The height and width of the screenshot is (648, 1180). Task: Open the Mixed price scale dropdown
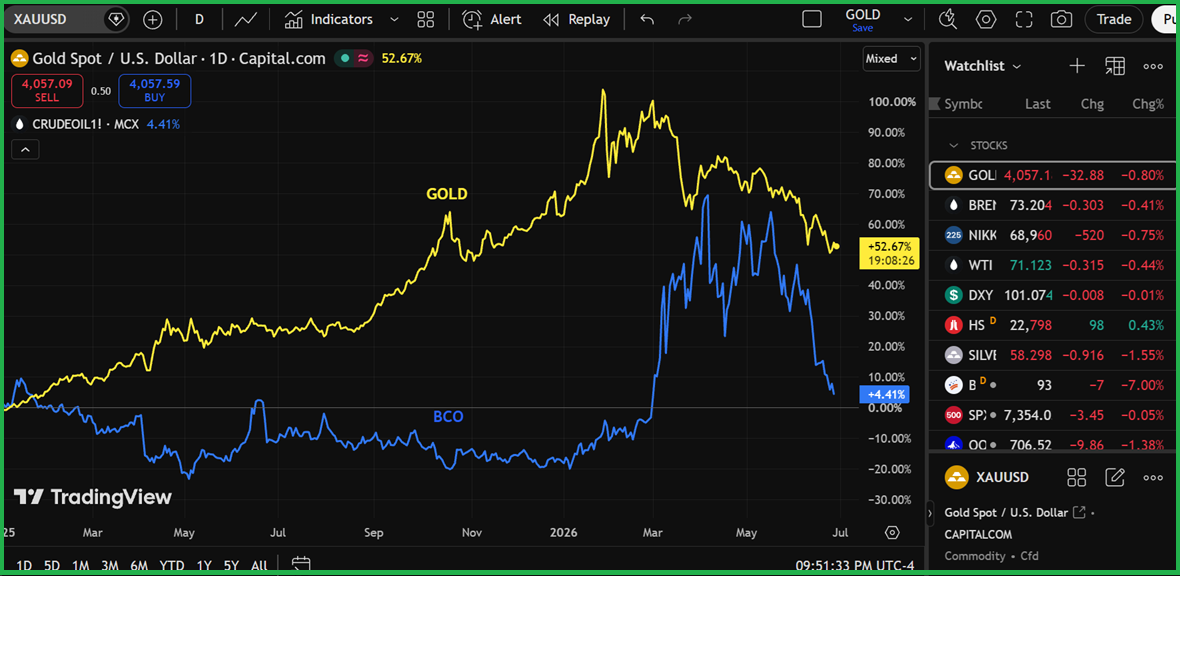[891, 59]
